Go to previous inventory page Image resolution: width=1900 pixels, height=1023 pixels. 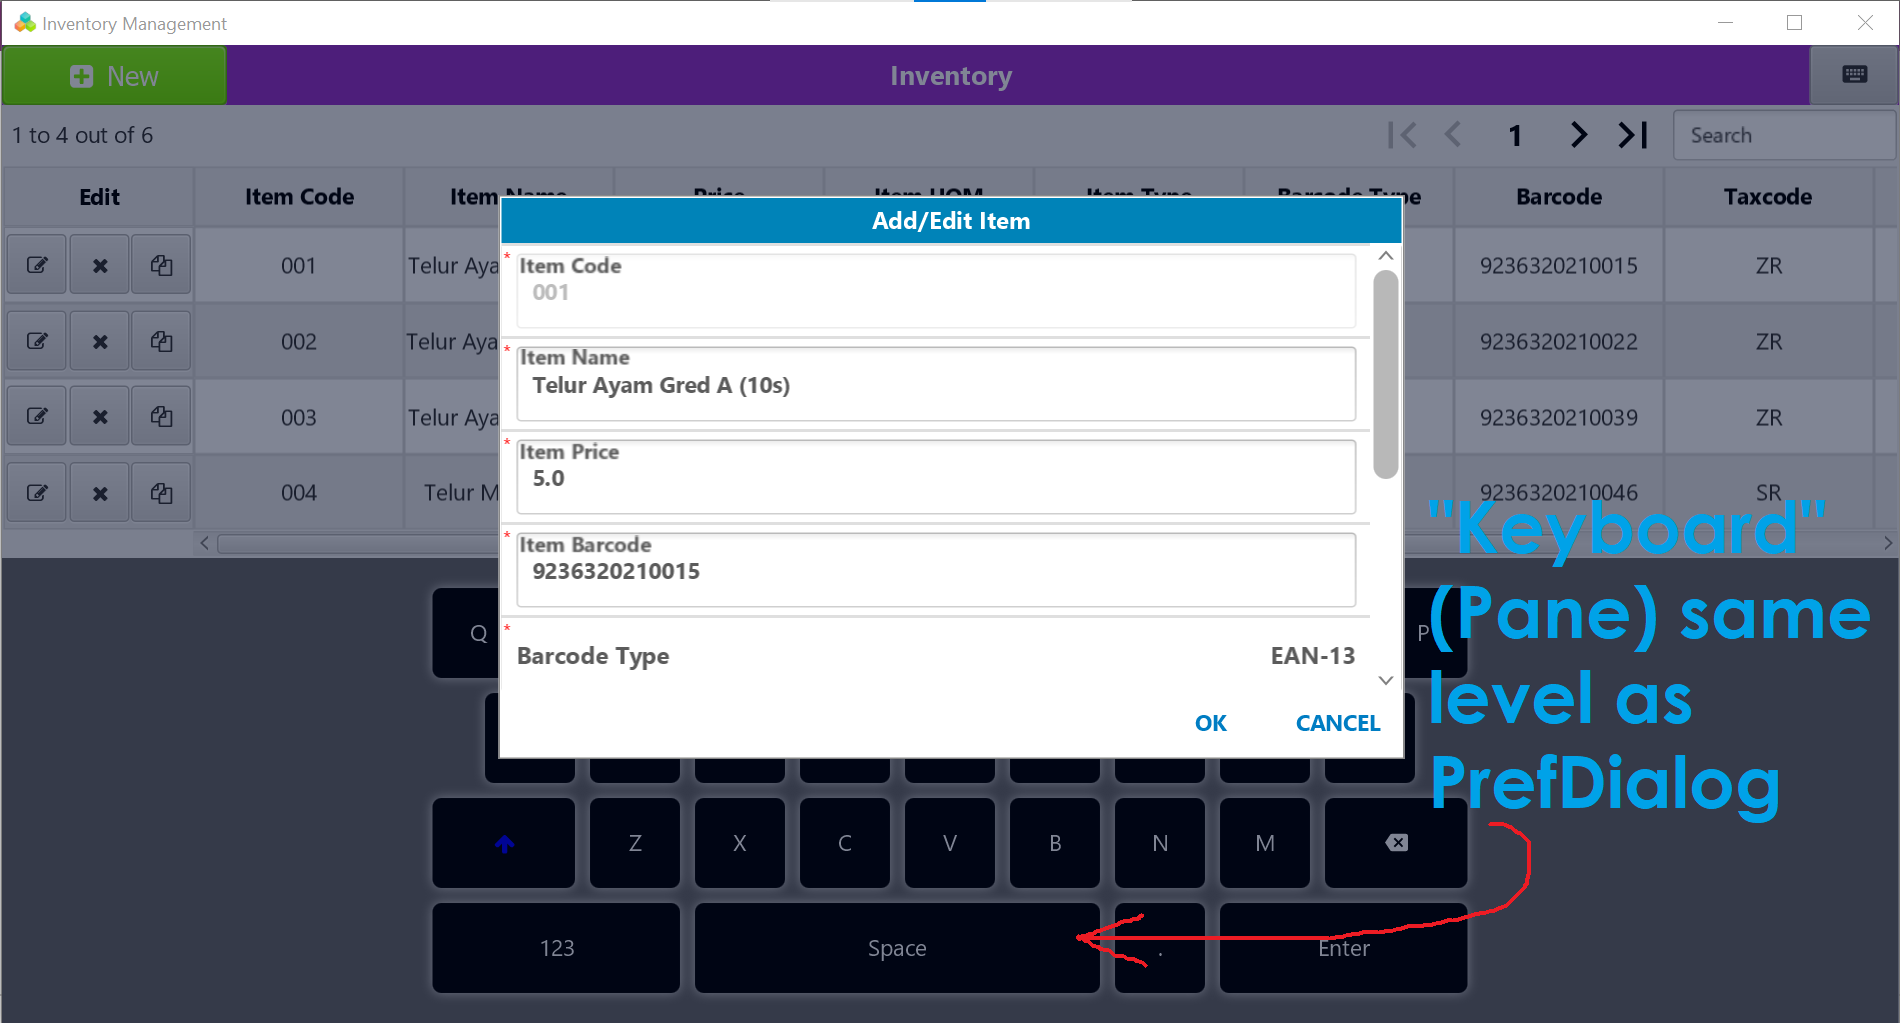pos(1453,135)
